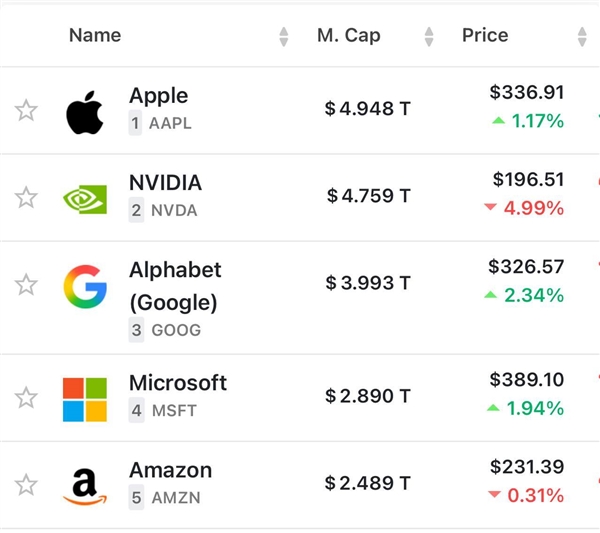This screenshot has height=533, width=600.
Task: Favorite Amazon using its star
Action: click(26, 484)
